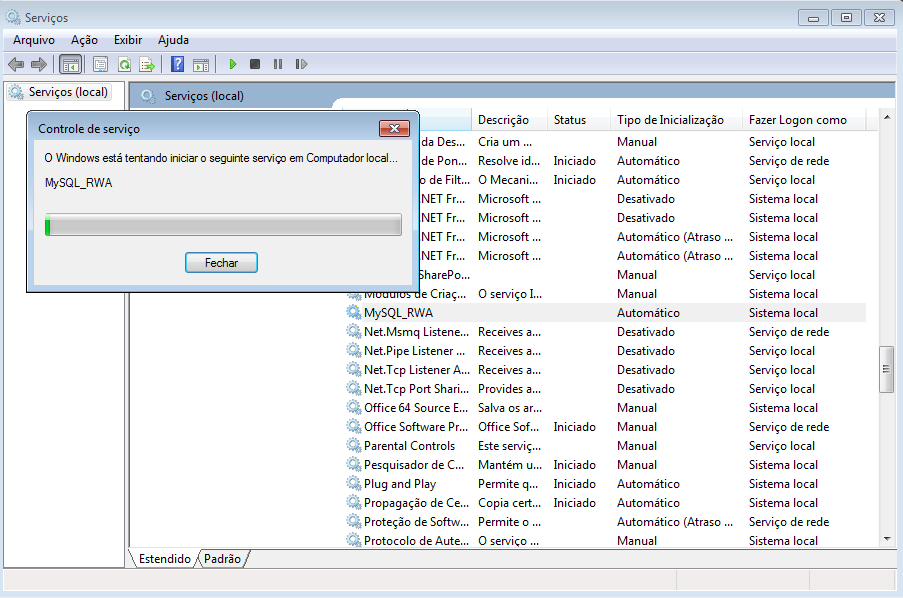Select the Net.Tcp Port Shari... service name
This screenshot has height=598, width=903.
[416, 389]
